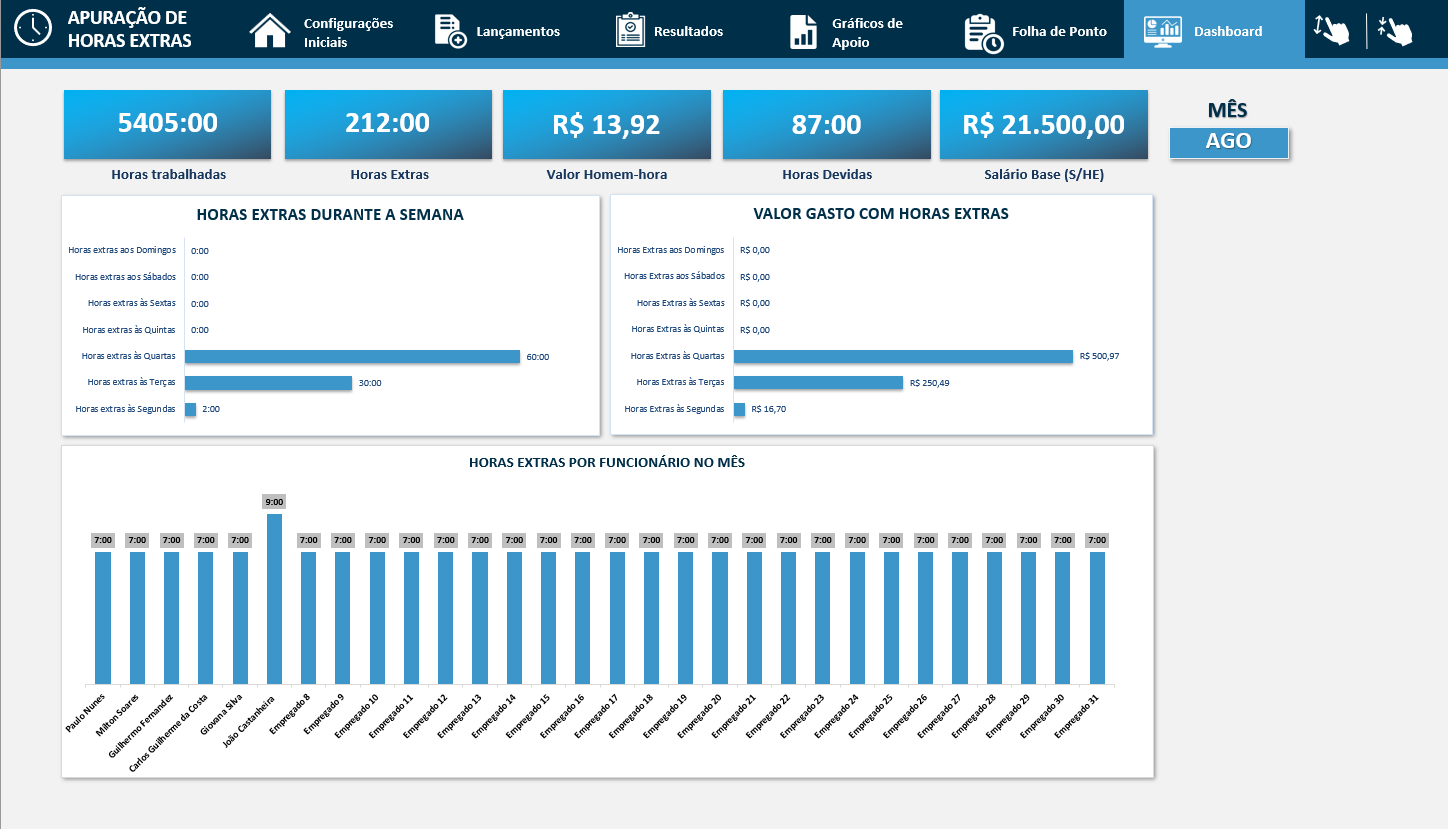Click the Resultados clipboard icon
Image resolution: width=1448 pixels, height=829 pixels.
point(630,31)
